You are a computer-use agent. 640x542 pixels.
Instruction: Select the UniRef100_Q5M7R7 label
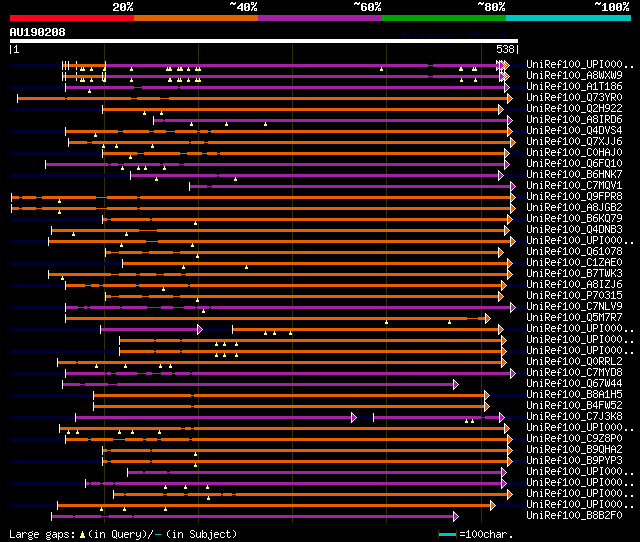[574, 318]
